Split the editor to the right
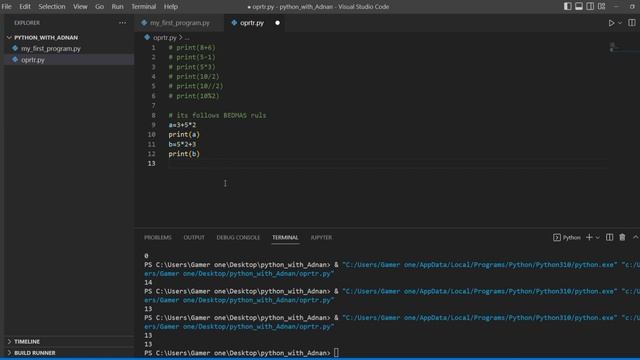This screenshot has width=640, height=360. (x=631, y=23)
